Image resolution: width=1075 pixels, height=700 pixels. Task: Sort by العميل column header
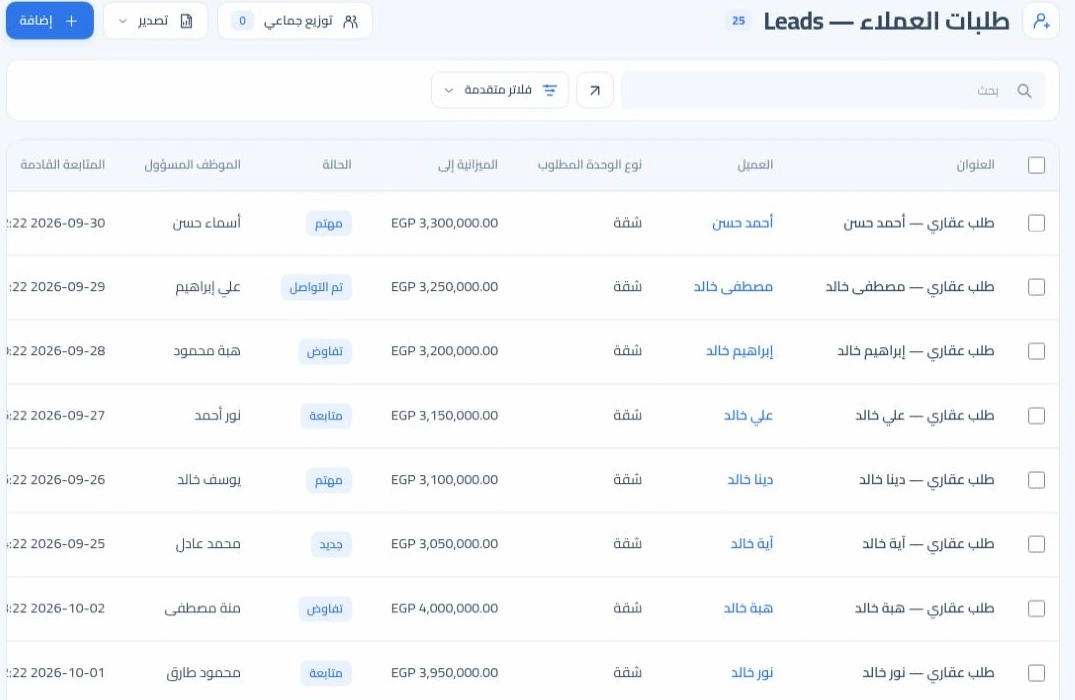755,165
